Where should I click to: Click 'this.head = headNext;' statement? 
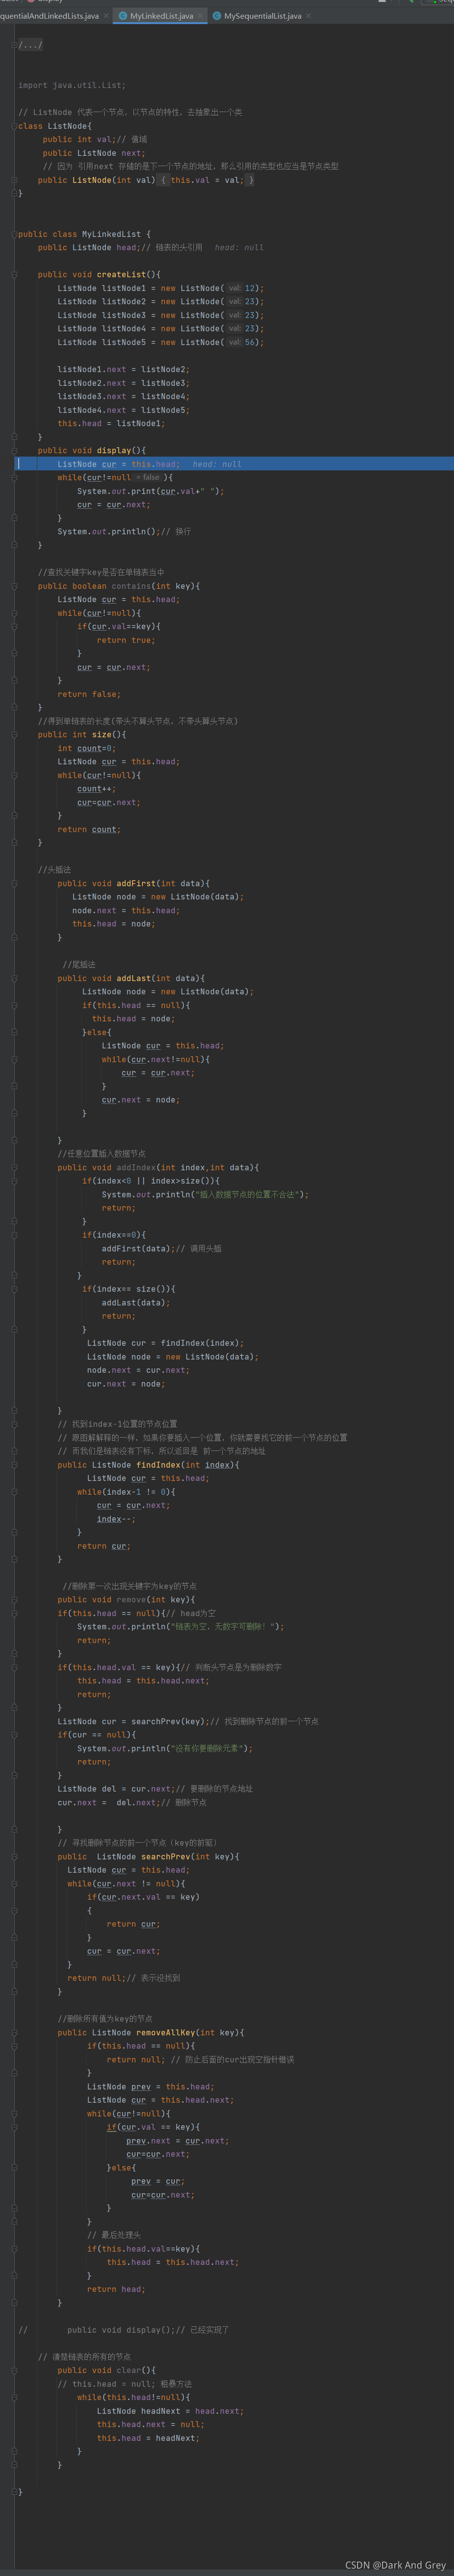[148, 2437]
